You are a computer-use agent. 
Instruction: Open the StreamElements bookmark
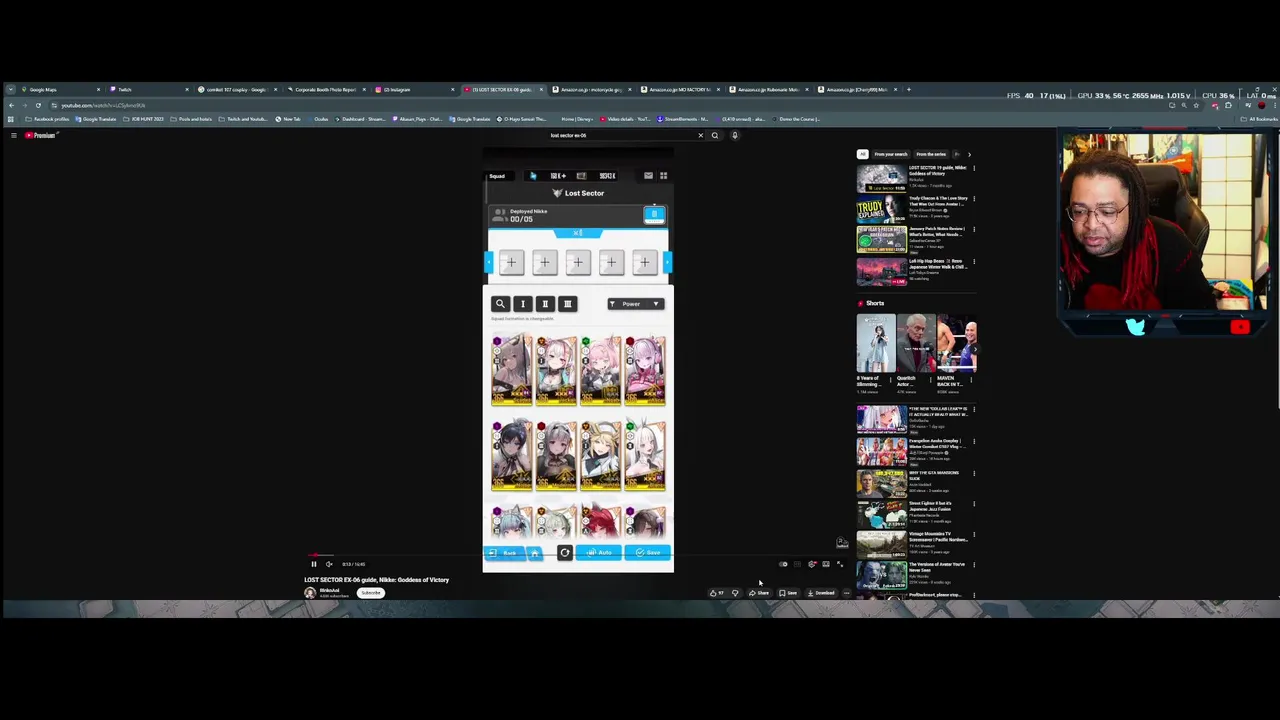682,119
